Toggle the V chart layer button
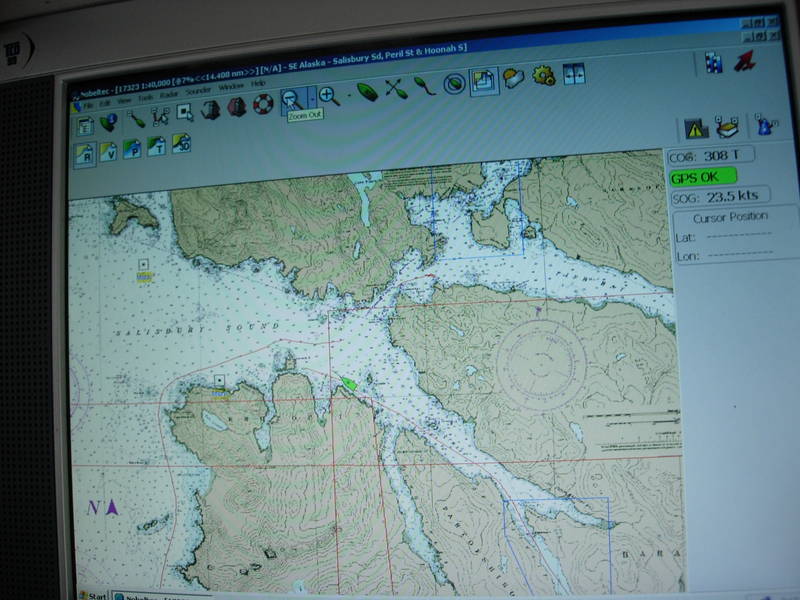The image size is (800, 600). pos(108,151)
